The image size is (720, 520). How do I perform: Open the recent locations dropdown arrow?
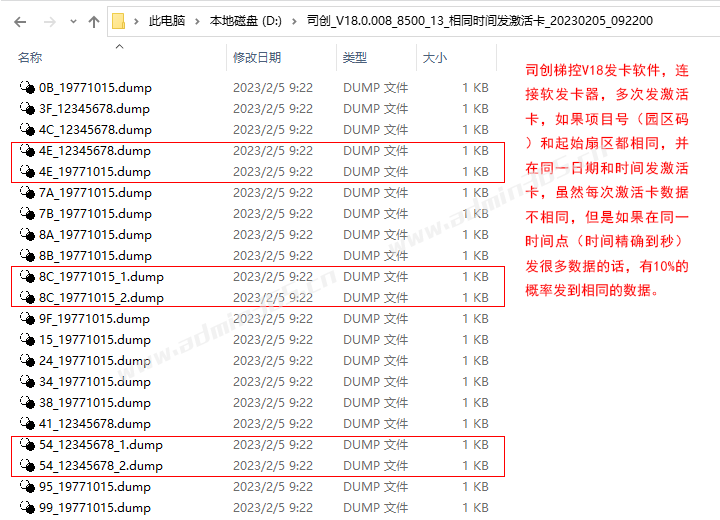click(x=73, y=22)
